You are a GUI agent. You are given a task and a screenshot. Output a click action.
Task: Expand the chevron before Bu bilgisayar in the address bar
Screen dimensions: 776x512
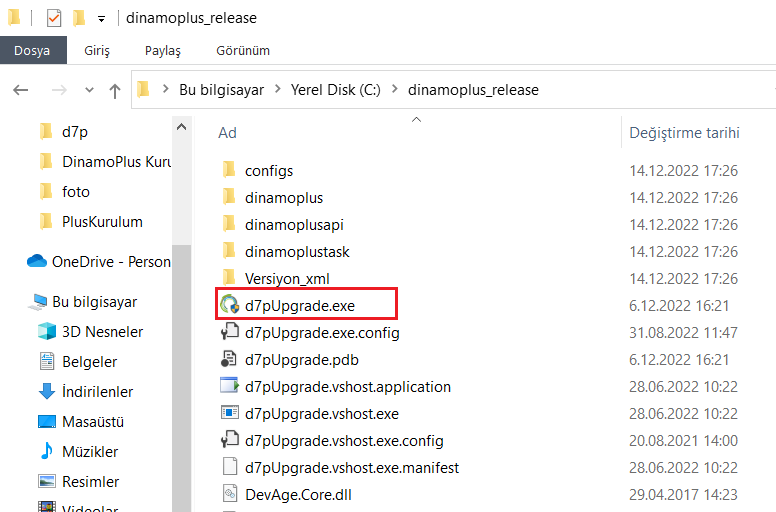click(166, 90)
